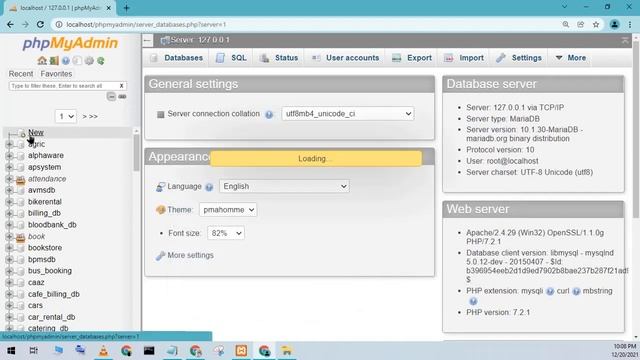Open the Status tab
640x360 pixels.
(279, 58)
